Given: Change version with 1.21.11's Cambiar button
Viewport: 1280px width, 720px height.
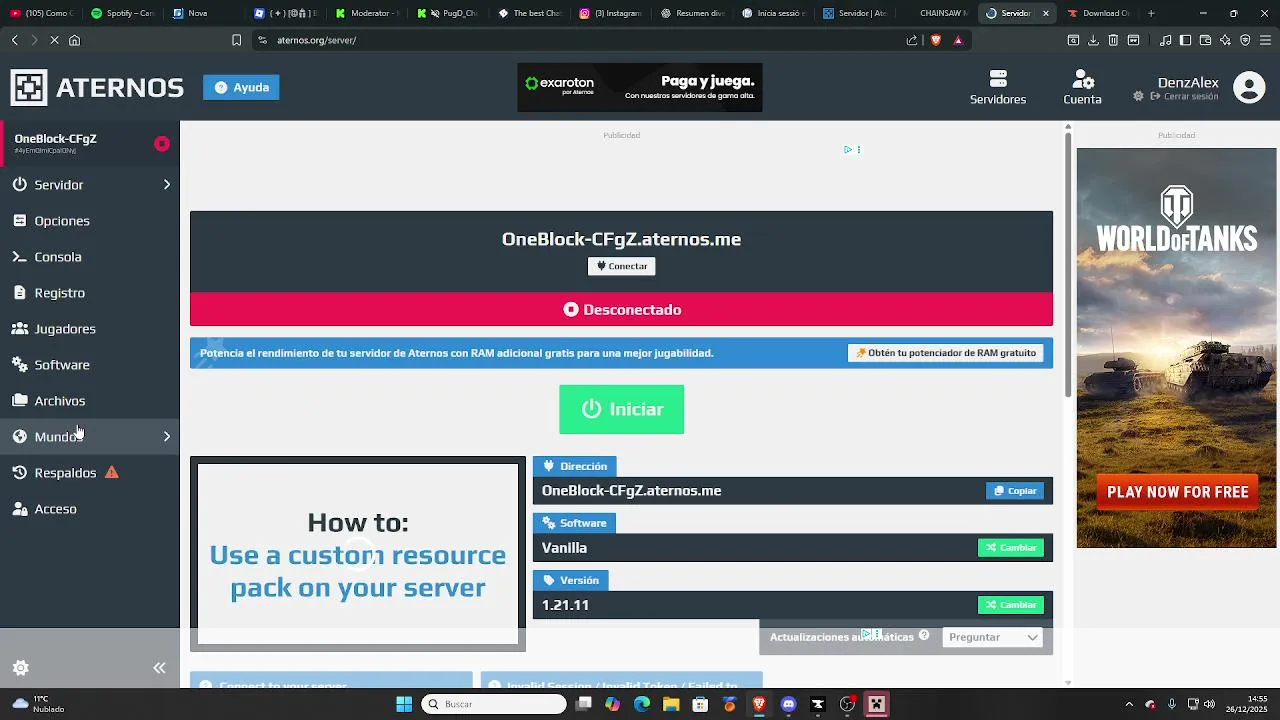Looking at the screenshot, I should (x=1011, y=605).
